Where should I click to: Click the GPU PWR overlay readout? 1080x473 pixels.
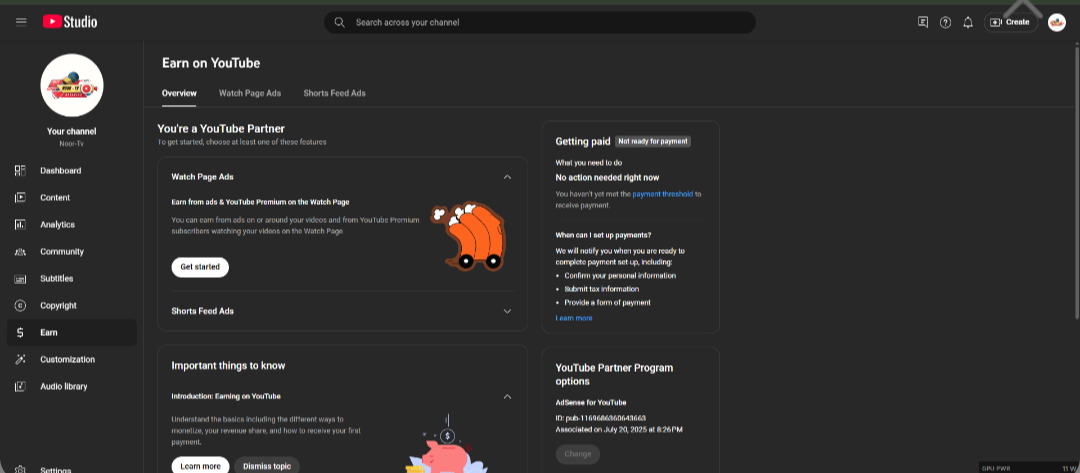[1028, 468]
